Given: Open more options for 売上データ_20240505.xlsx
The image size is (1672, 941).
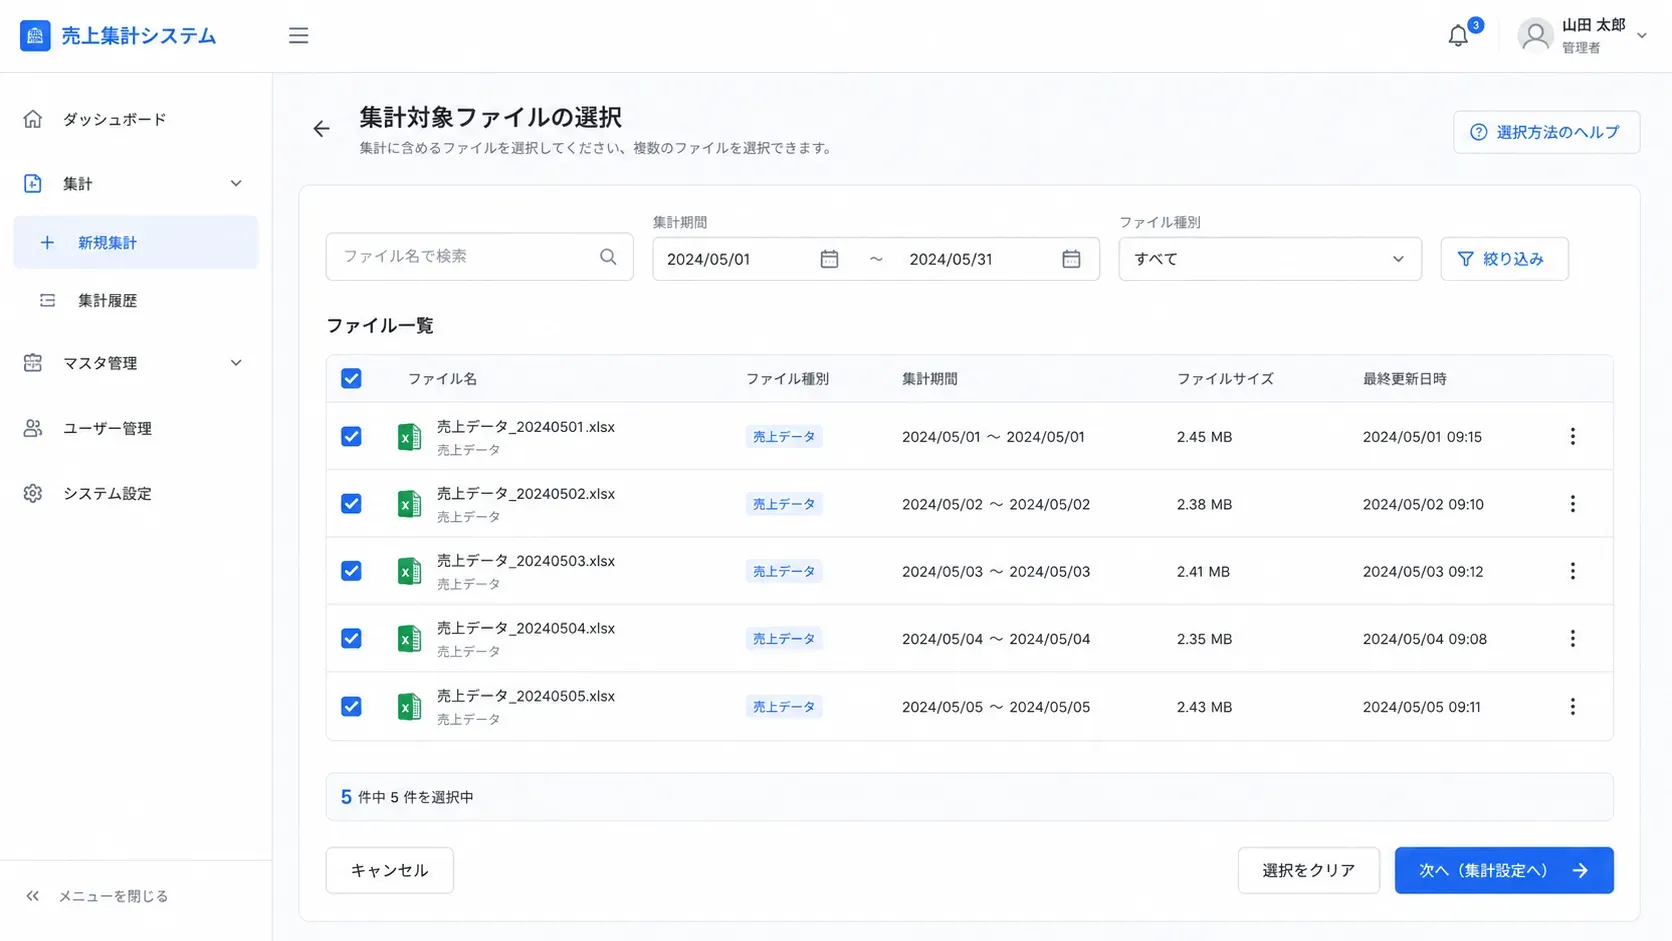Looking at the screenshot, I should pos(1572,707).
